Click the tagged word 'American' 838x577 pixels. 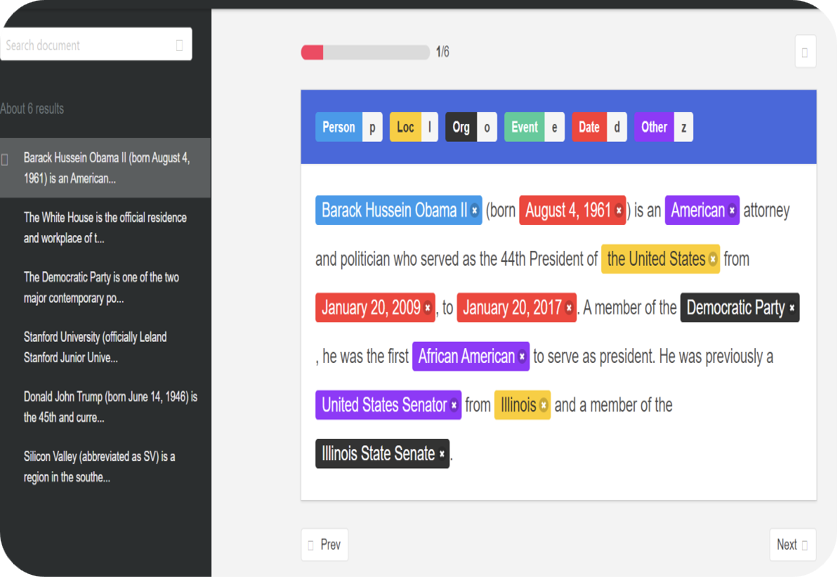pos(698,210)
